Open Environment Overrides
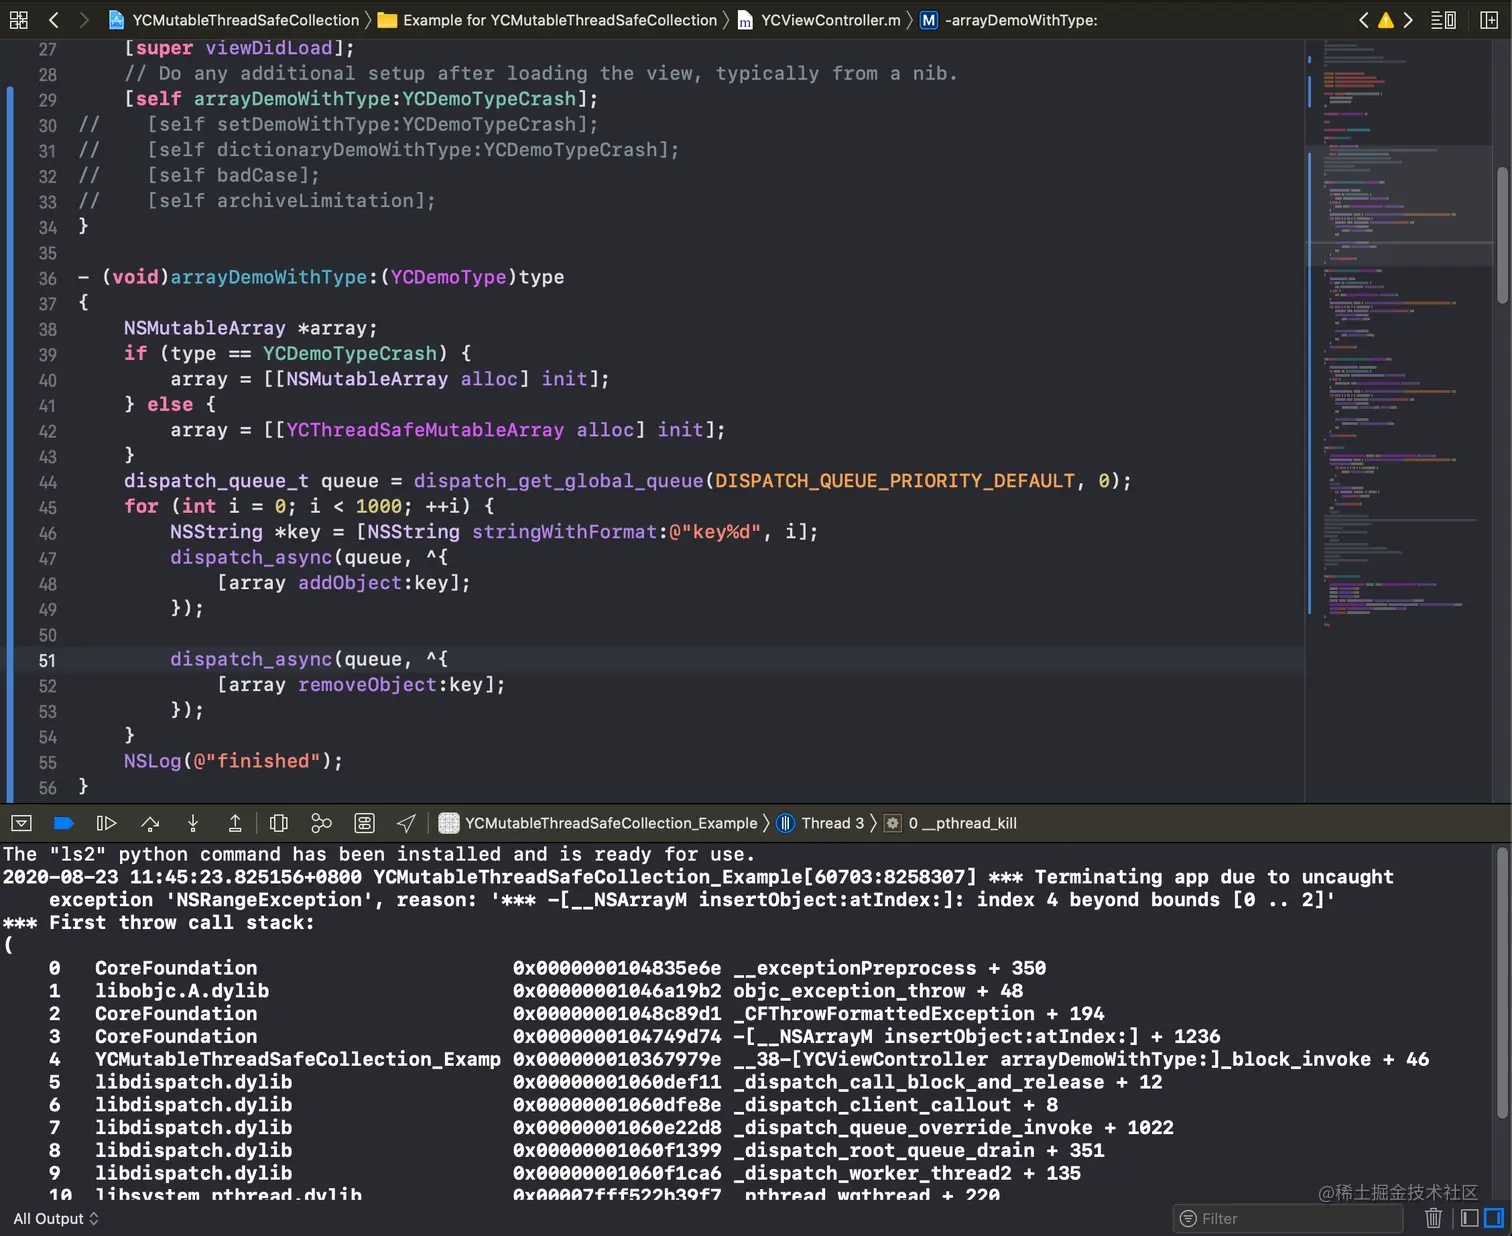Viewport: 1512px width, 1236px height. (x=365, y=823)
